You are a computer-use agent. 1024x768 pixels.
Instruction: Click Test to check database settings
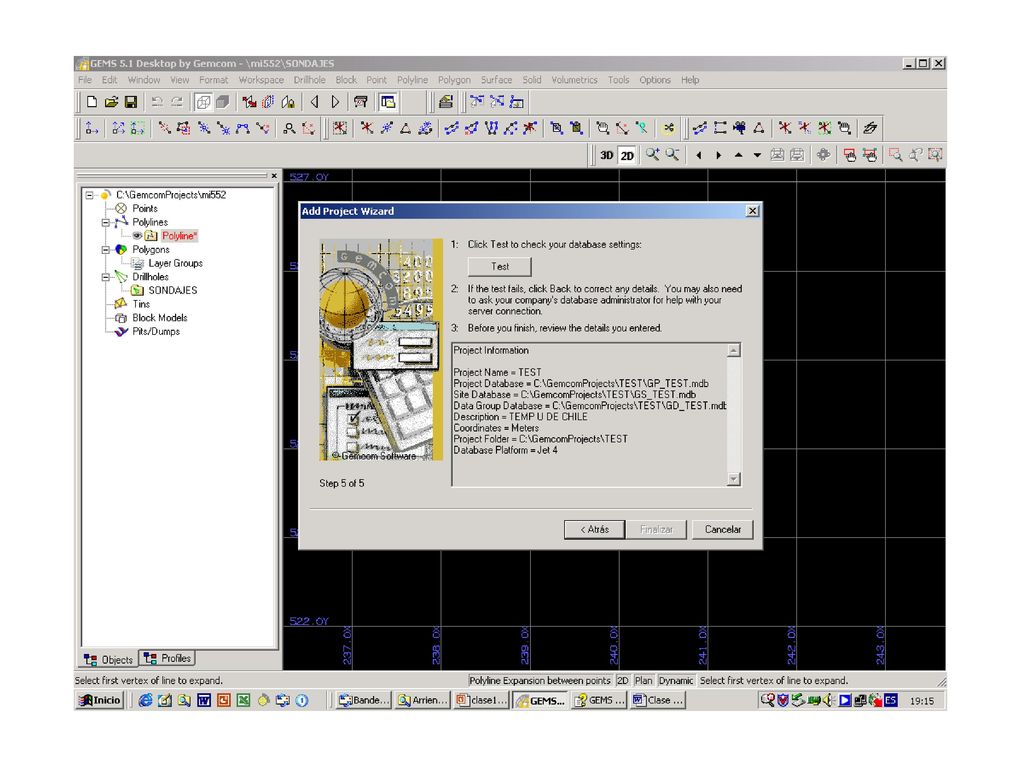point(500,266)
